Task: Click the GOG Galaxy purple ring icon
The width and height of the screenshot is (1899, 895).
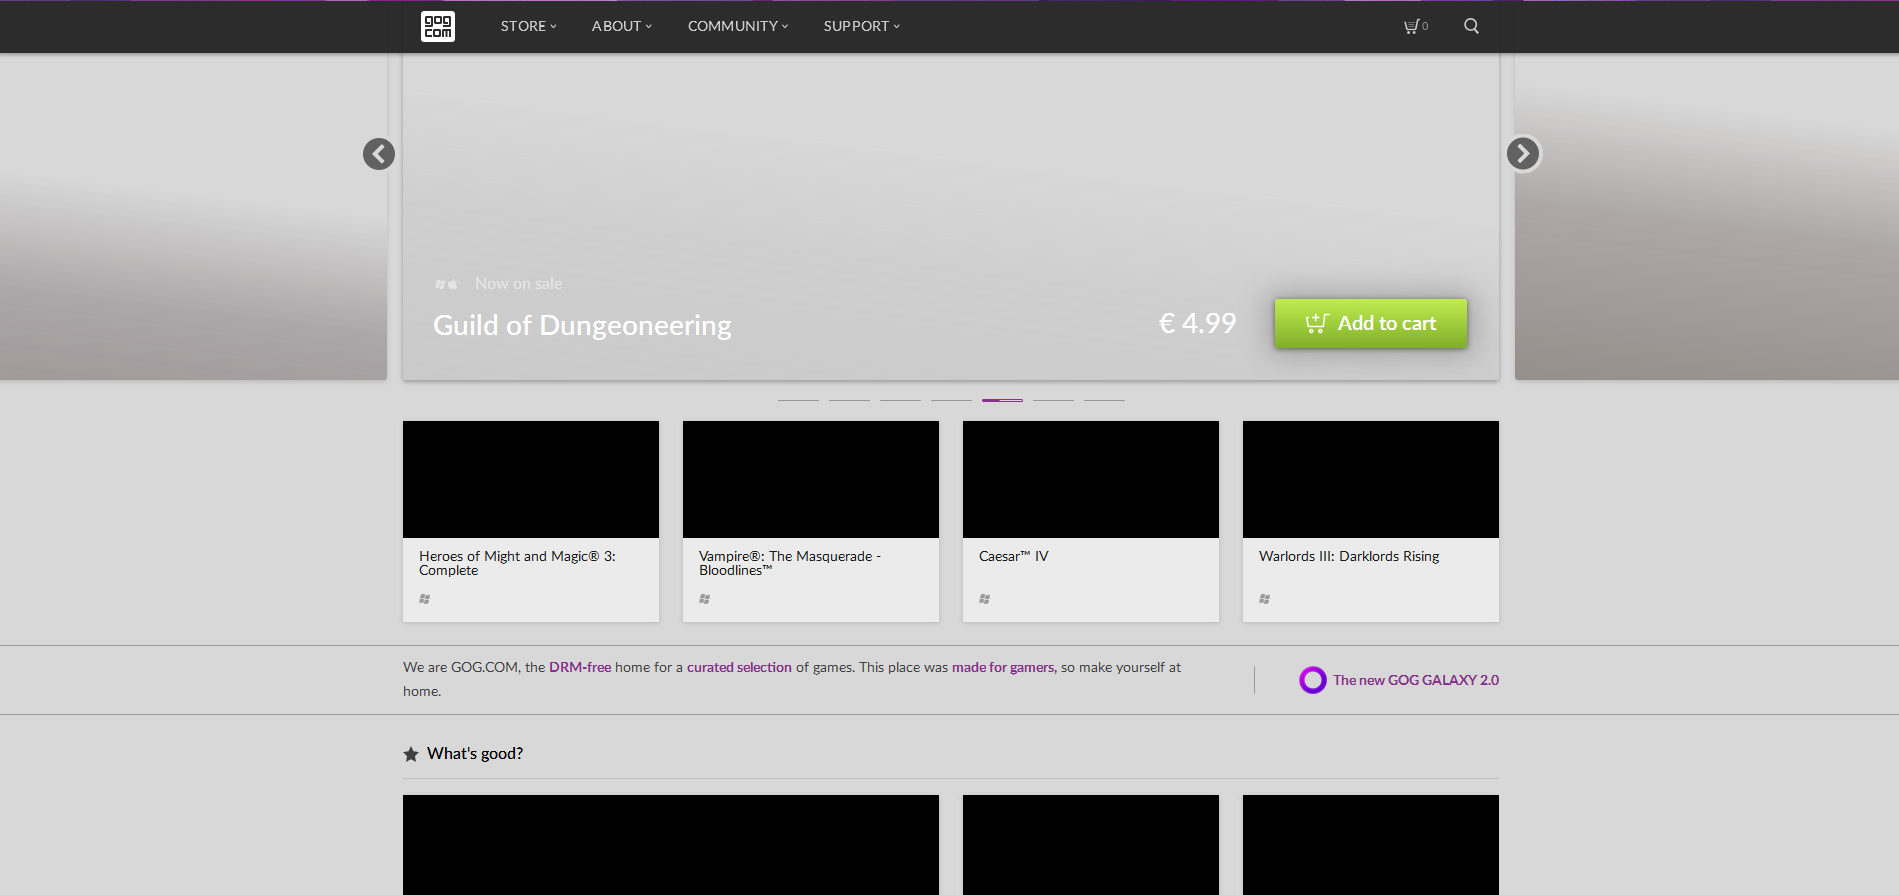Action: tap(1313, 680)
